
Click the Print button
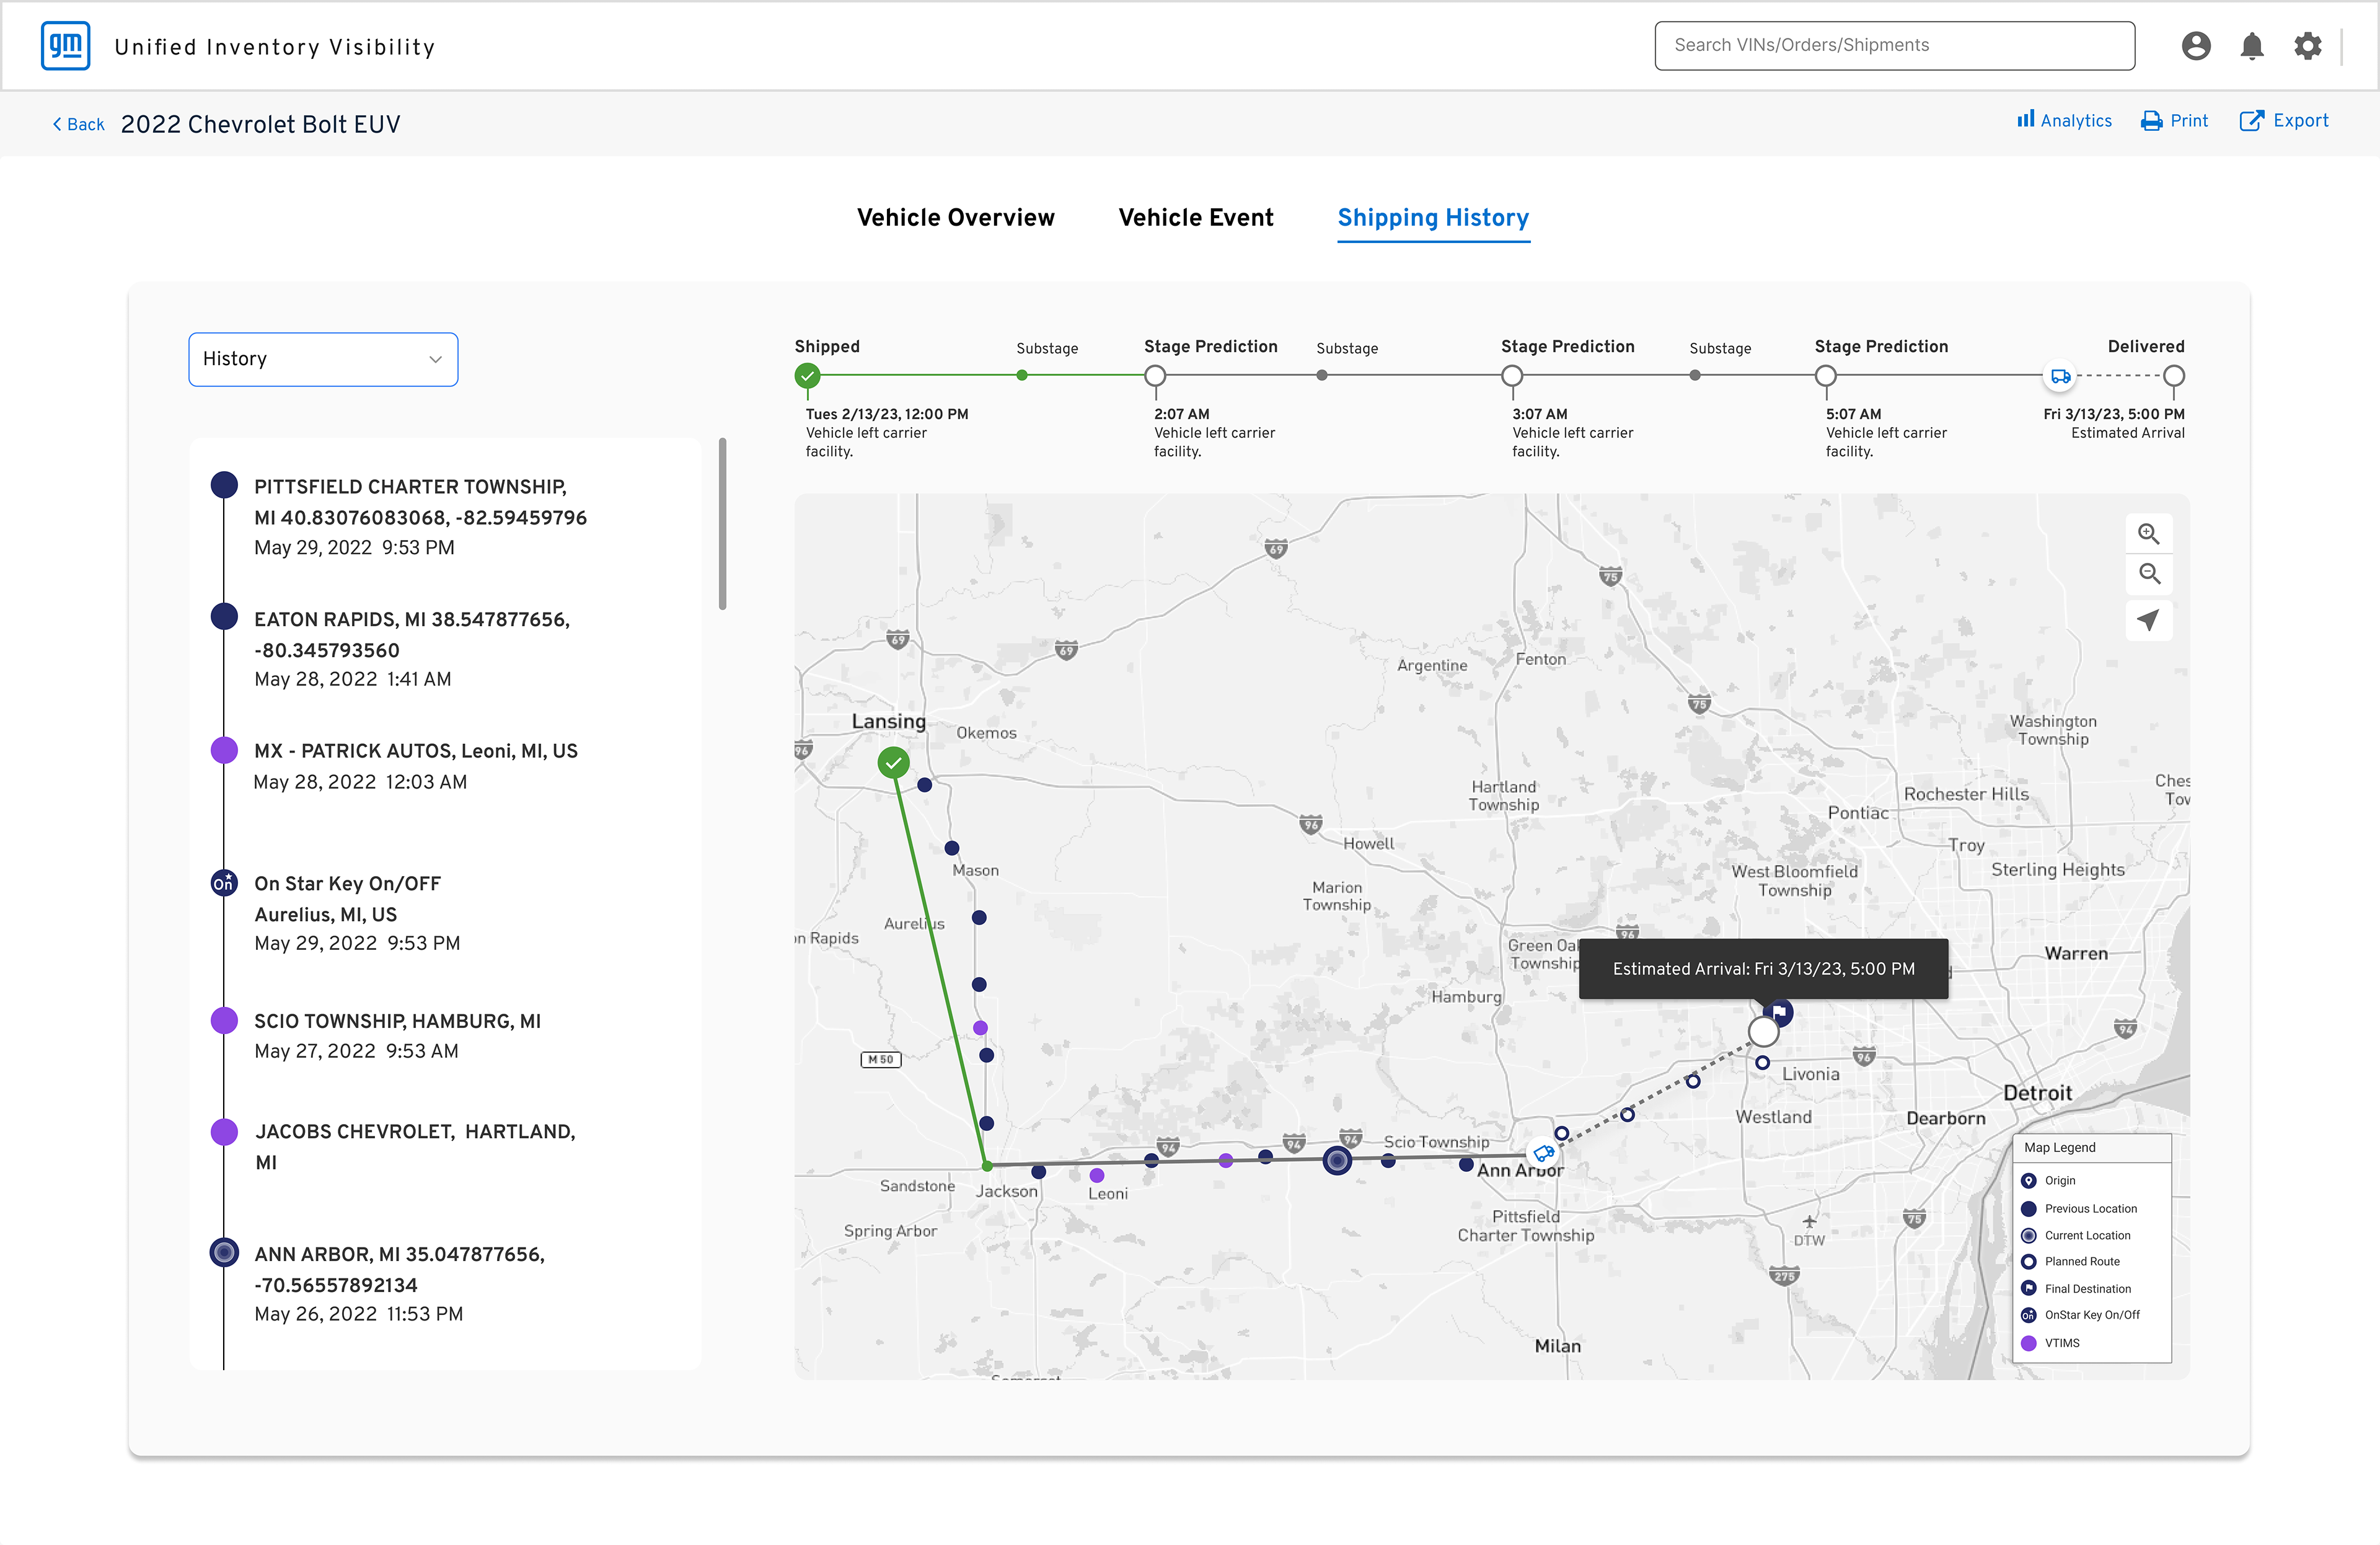pyautogui.click(x=2174, y=121)
